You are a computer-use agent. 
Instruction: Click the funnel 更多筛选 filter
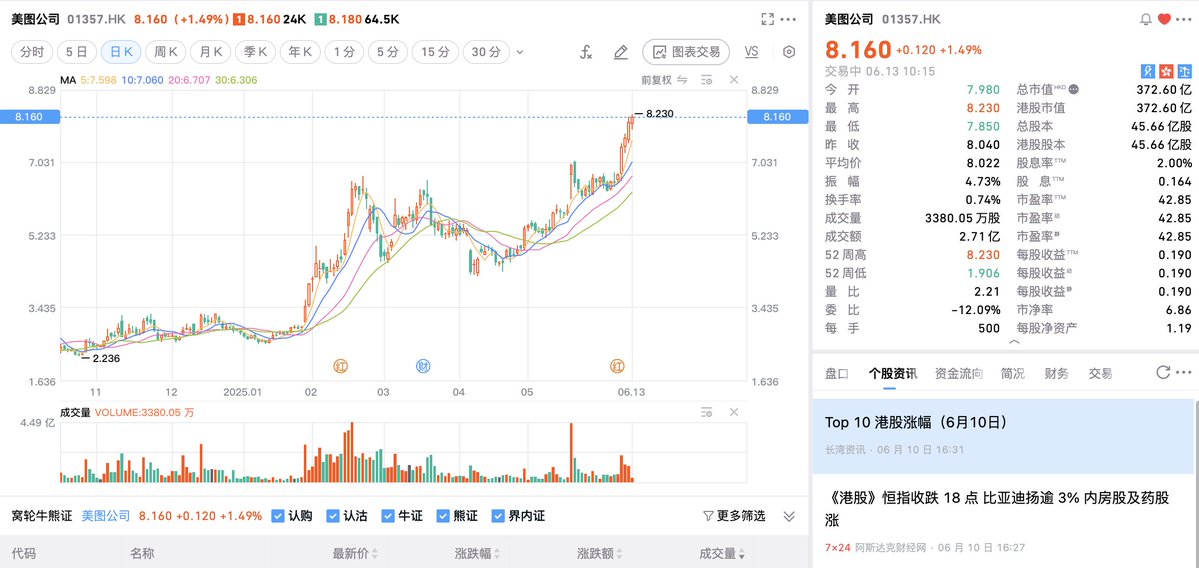[733, 516]
